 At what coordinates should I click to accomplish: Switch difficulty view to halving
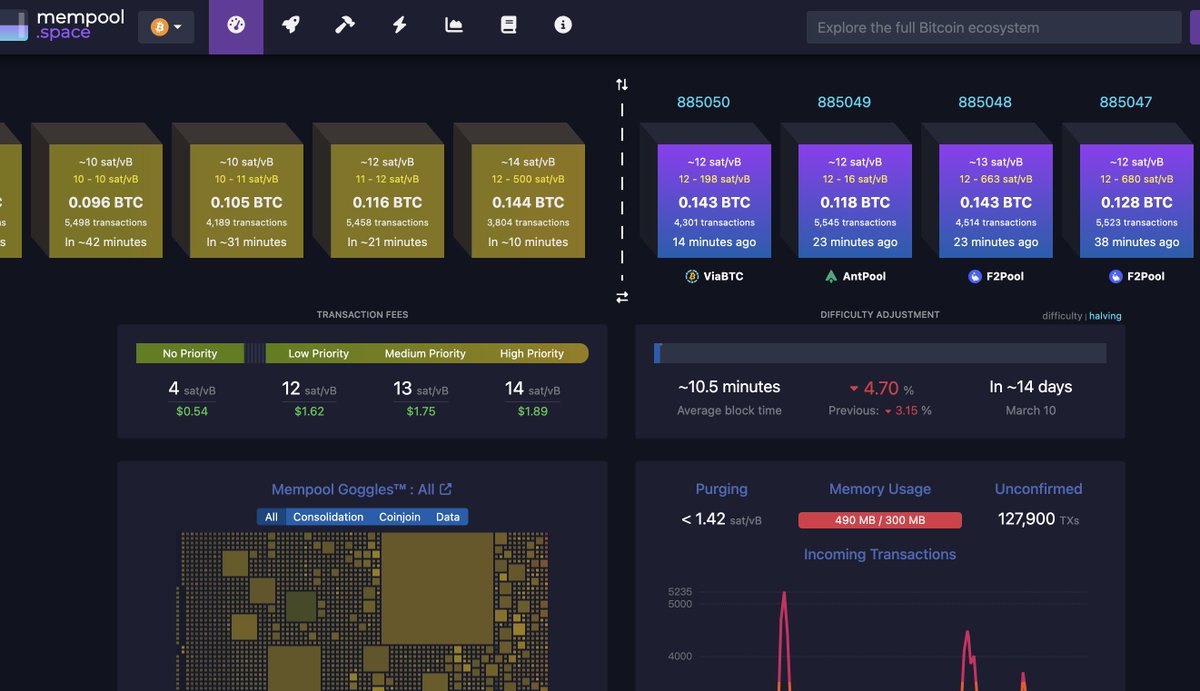[x=1103, y=316]
